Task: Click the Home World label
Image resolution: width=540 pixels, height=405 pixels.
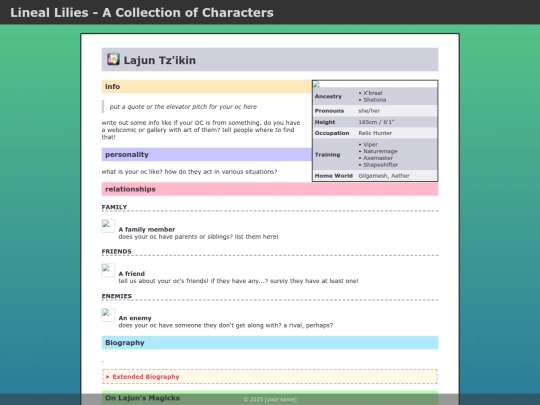Action: coord(334,176)
